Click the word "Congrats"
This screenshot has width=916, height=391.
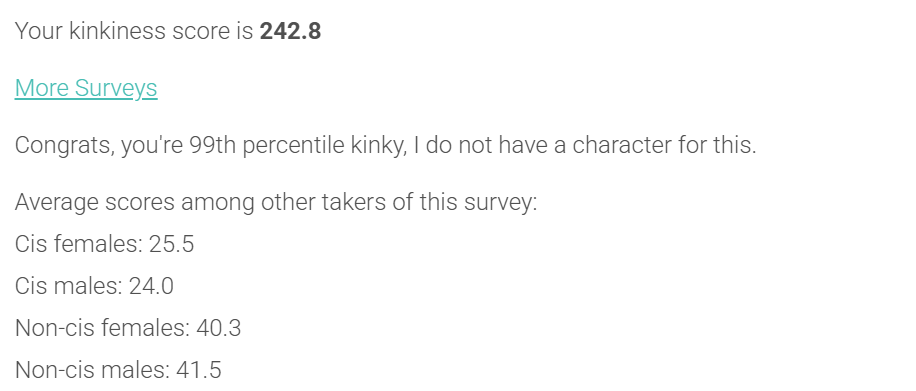(65, 145)
